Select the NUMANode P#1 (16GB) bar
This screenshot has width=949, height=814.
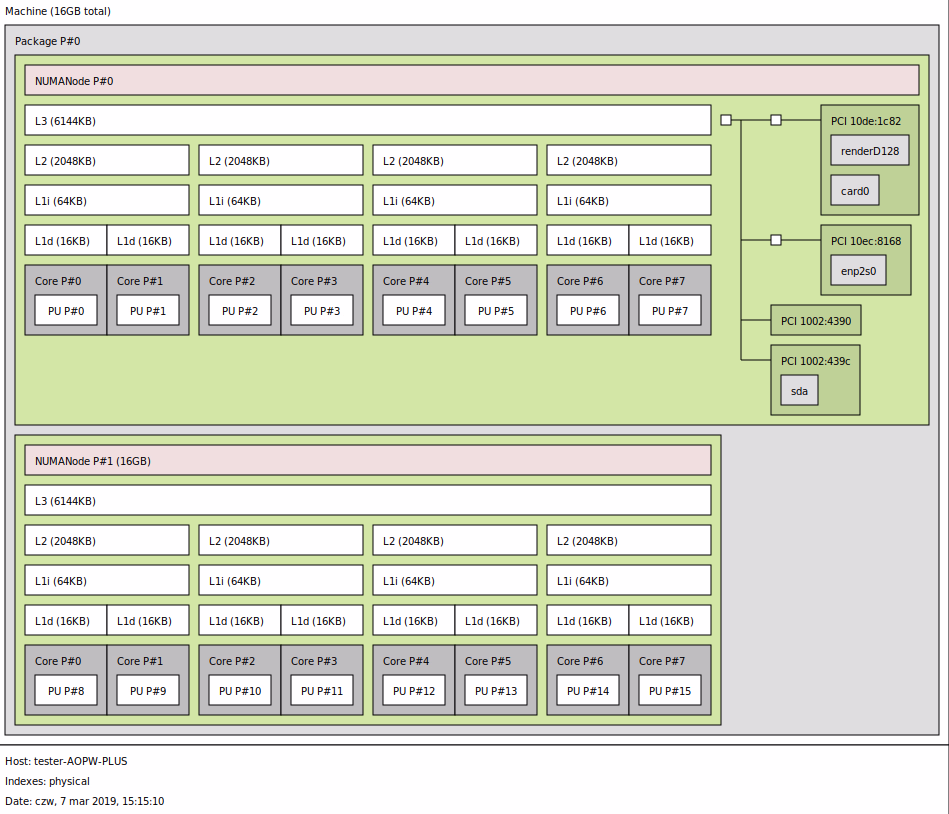(367, 461)
